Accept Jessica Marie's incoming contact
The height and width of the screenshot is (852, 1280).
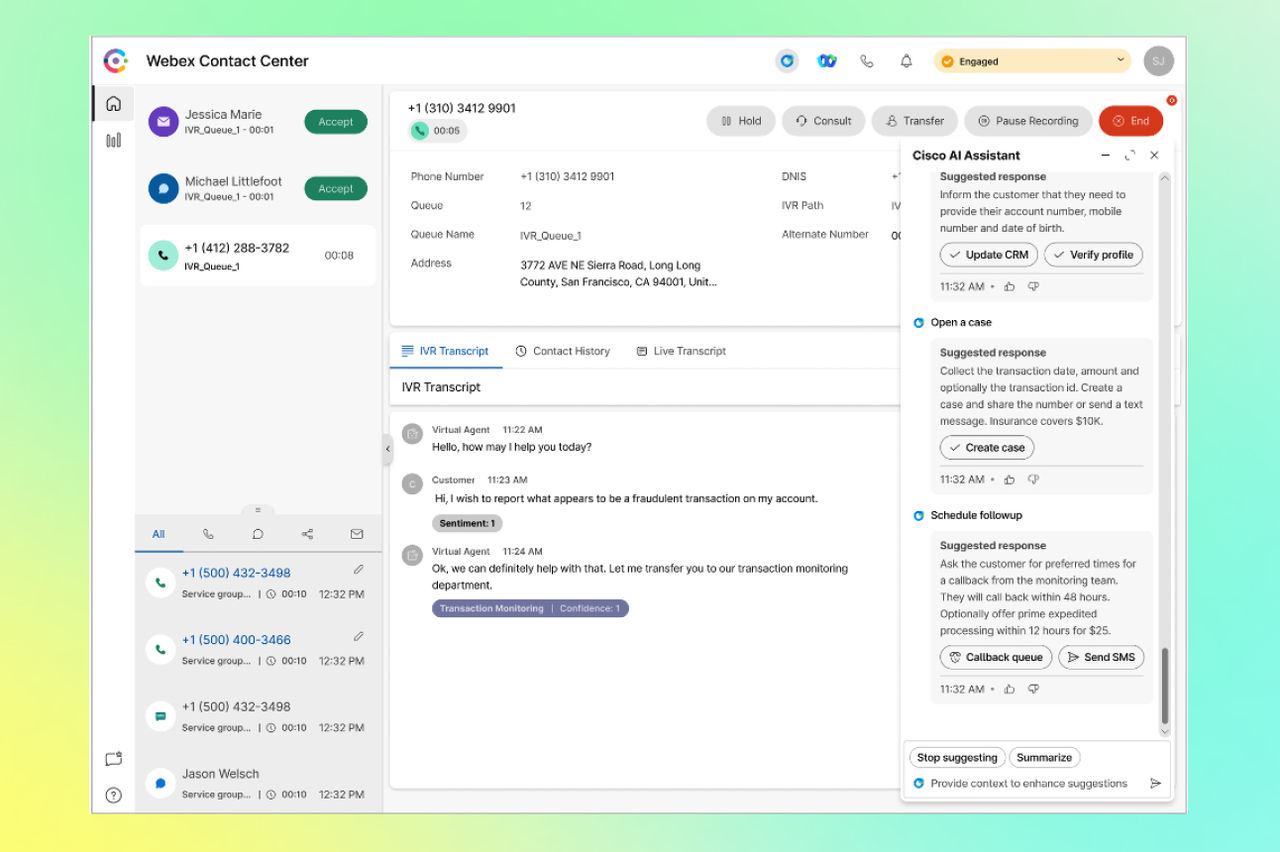335,122
